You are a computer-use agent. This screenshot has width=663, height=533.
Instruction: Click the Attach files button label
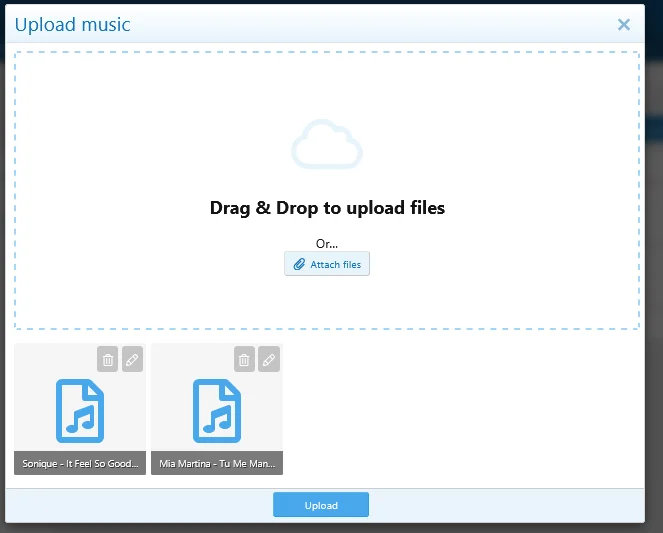(336, 265)
